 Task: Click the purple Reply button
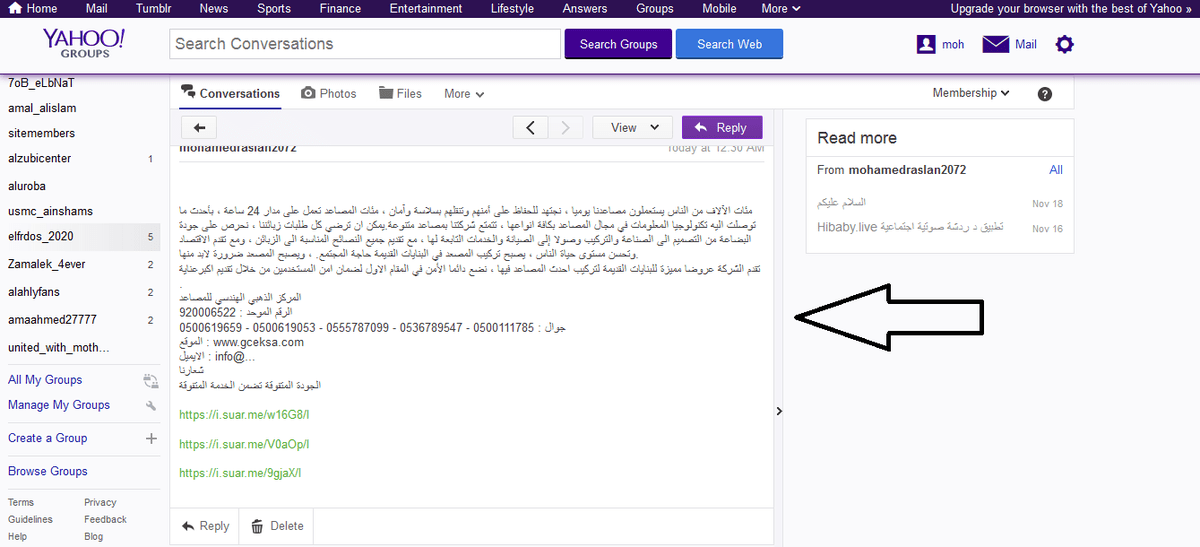point(721,128)
